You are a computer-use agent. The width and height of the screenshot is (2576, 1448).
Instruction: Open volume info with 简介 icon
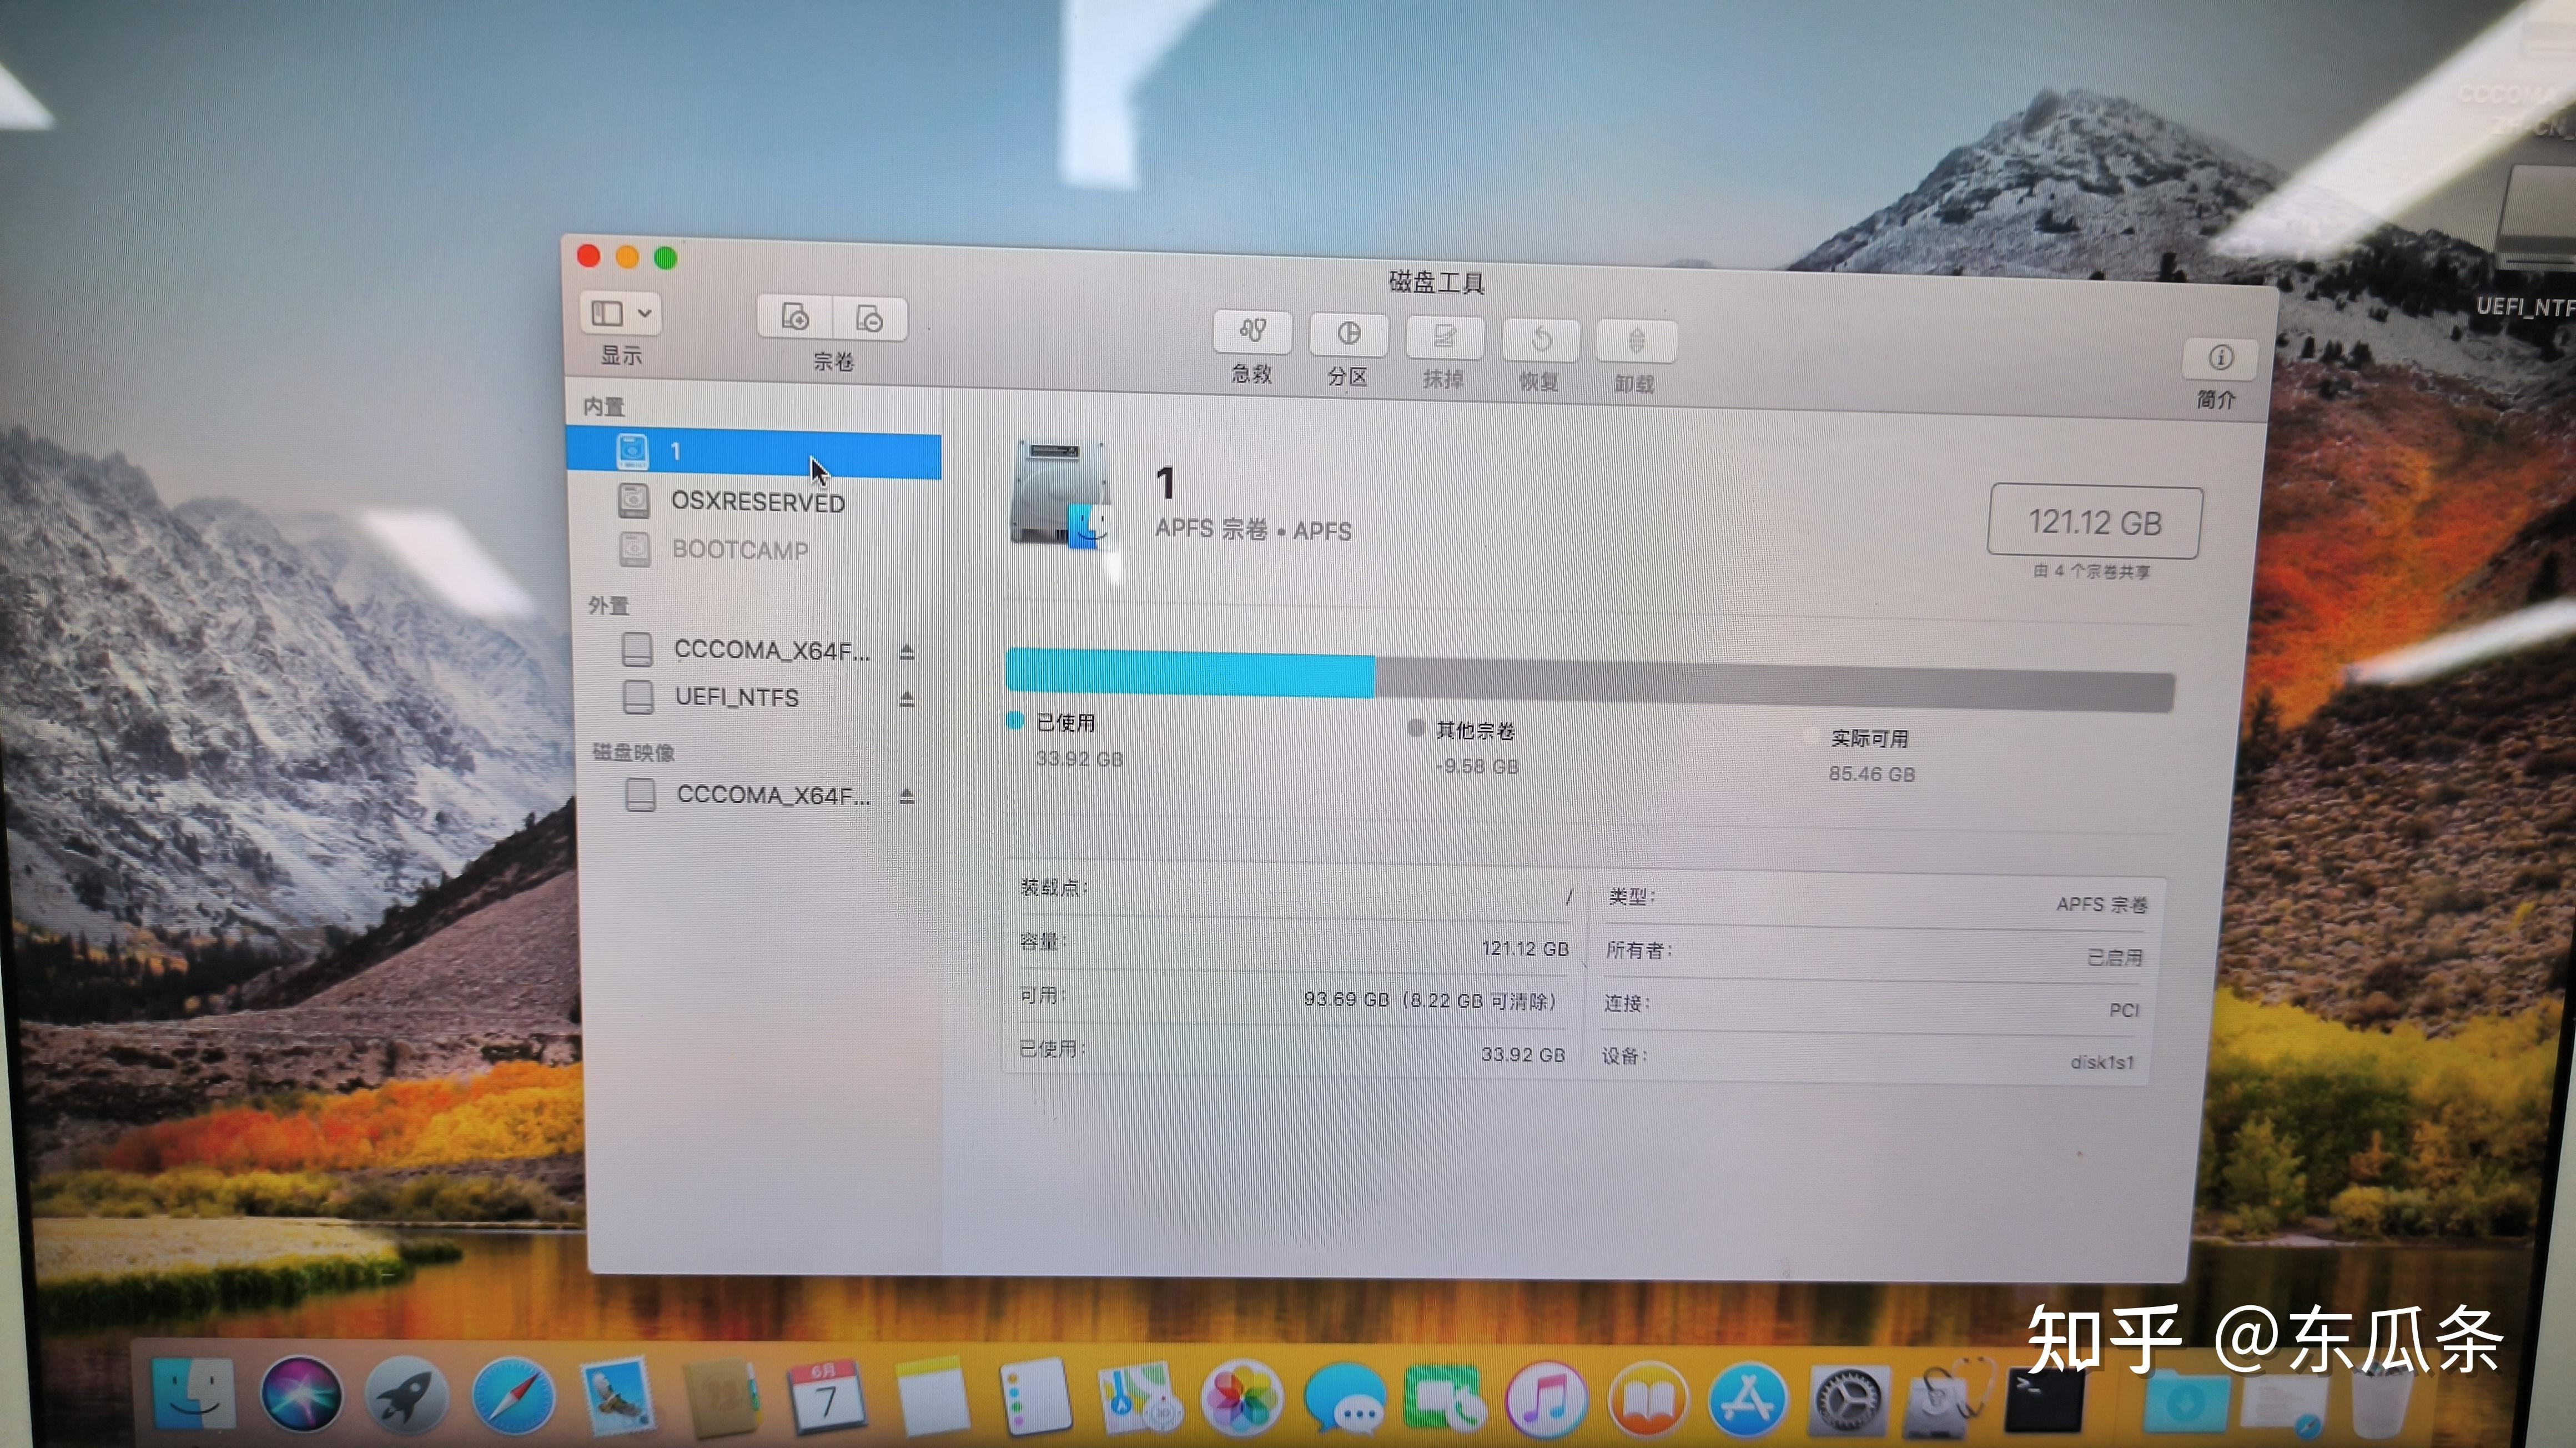[2220, 358]
